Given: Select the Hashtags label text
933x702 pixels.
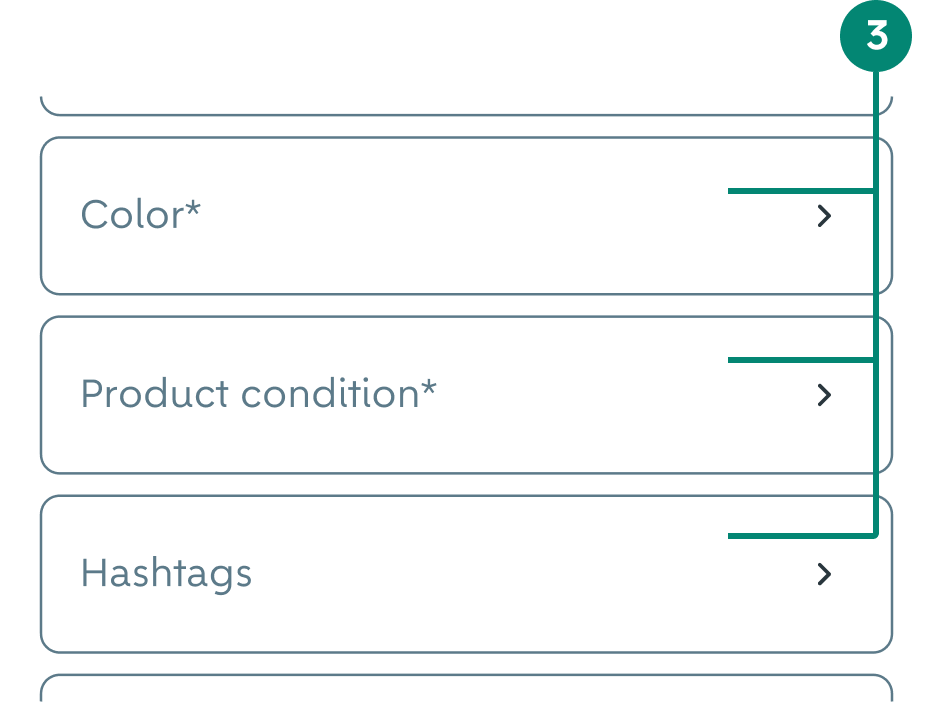Looking at the screenshot, I should (x=166, y=574).
